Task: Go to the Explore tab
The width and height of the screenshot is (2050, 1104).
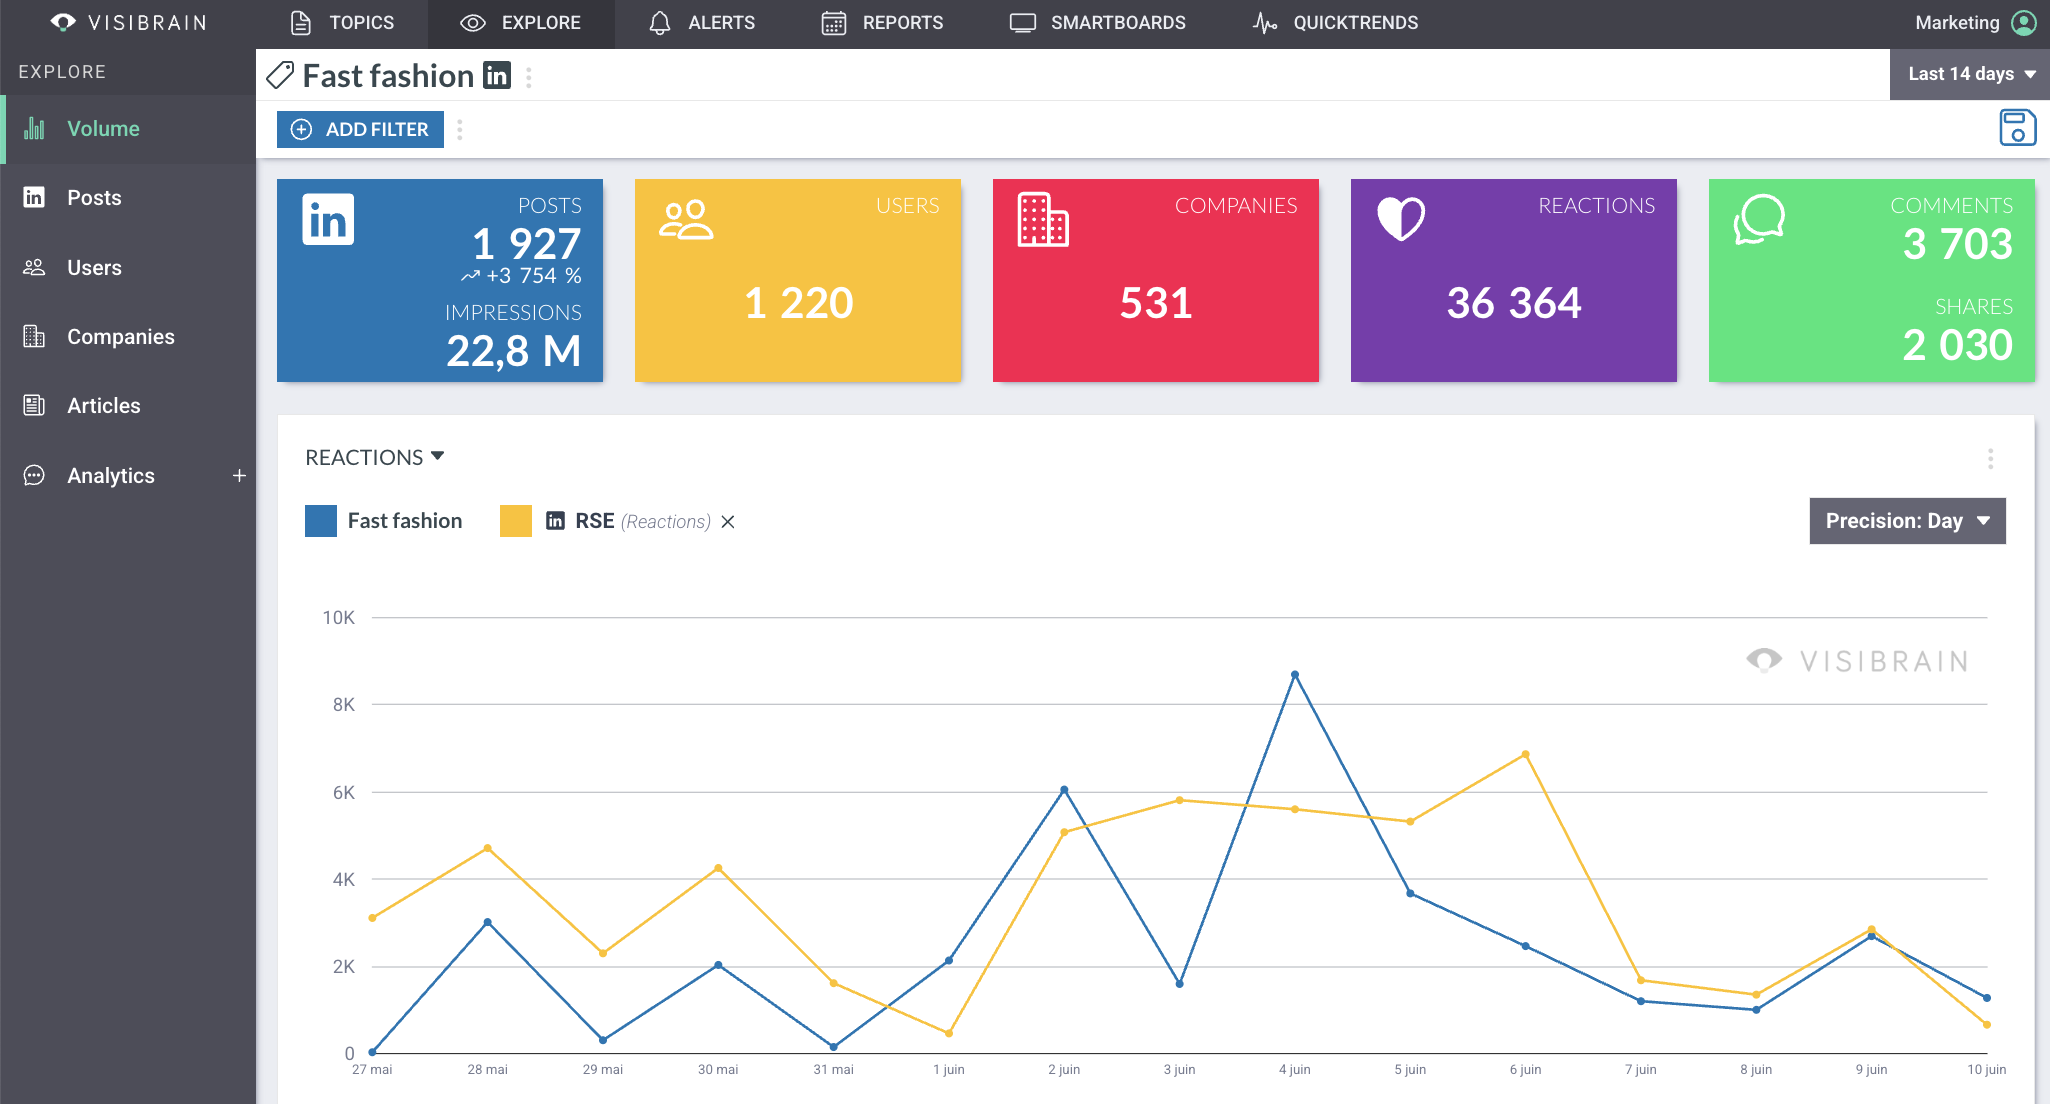Action: tap(521, 22)
